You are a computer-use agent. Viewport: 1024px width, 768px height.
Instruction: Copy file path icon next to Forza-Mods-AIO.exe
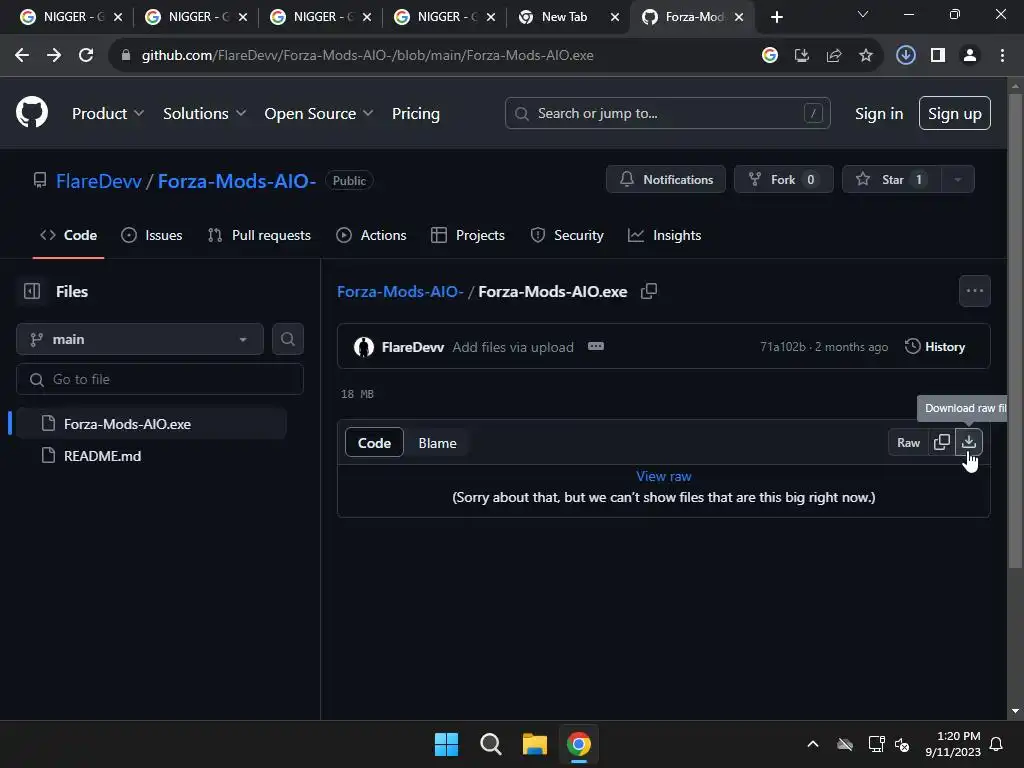(648, 291)
